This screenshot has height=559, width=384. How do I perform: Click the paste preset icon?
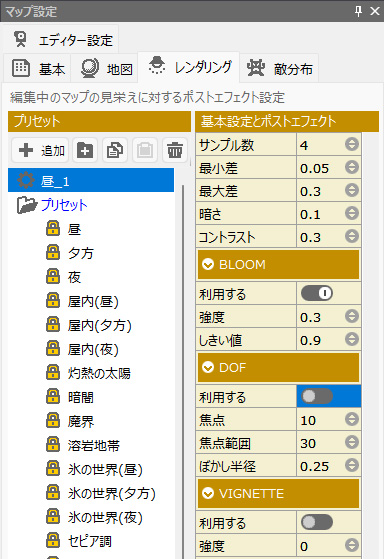(145, 150)
